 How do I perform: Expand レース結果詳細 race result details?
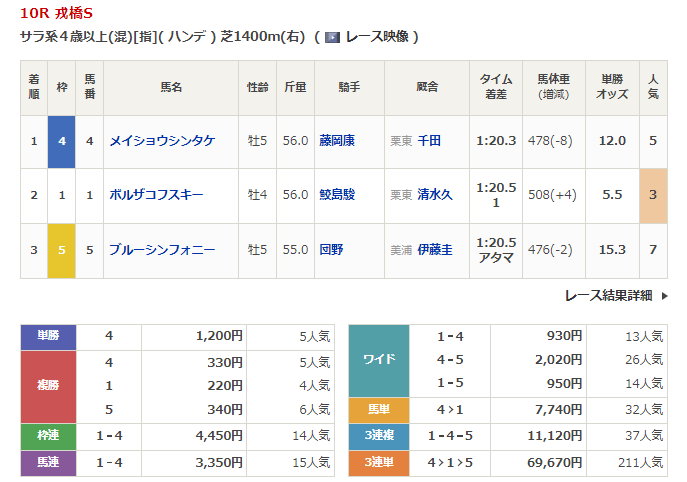click(x=609, y=296)
